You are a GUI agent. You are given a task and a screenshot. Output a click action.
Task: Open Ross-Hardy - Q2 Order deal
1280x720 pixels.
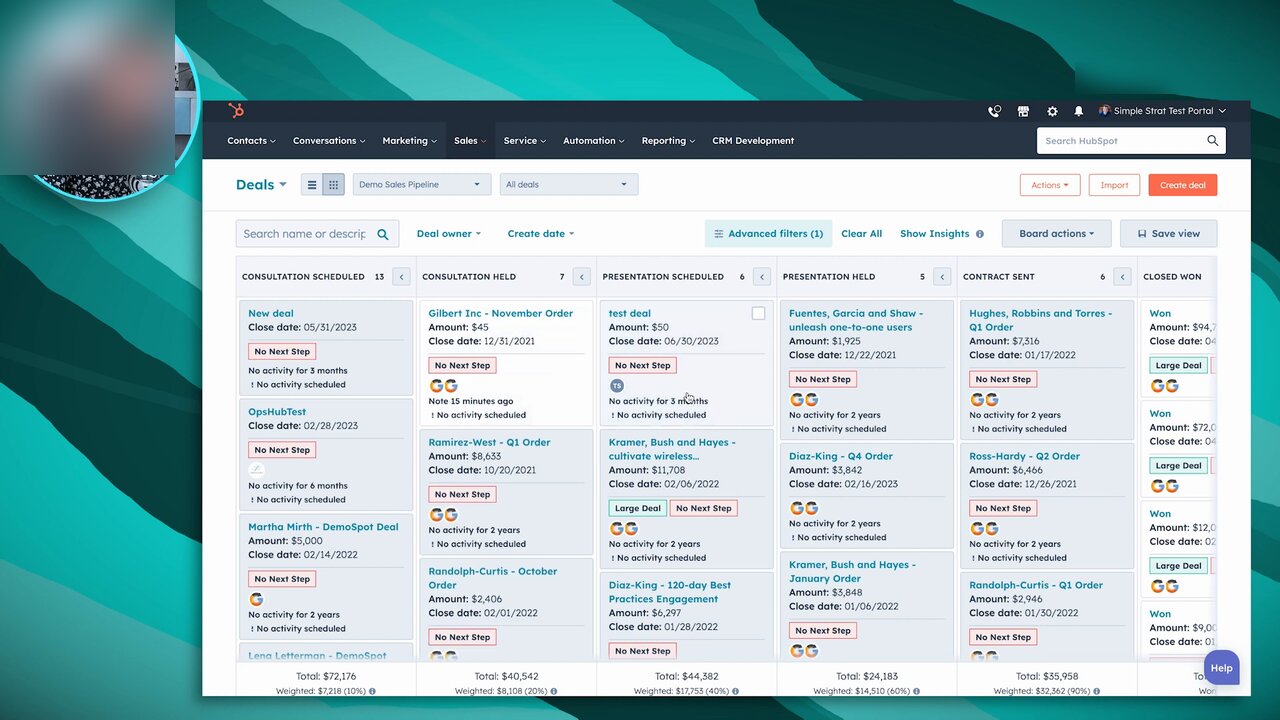pyautogui.click(x=1024, y=456)
